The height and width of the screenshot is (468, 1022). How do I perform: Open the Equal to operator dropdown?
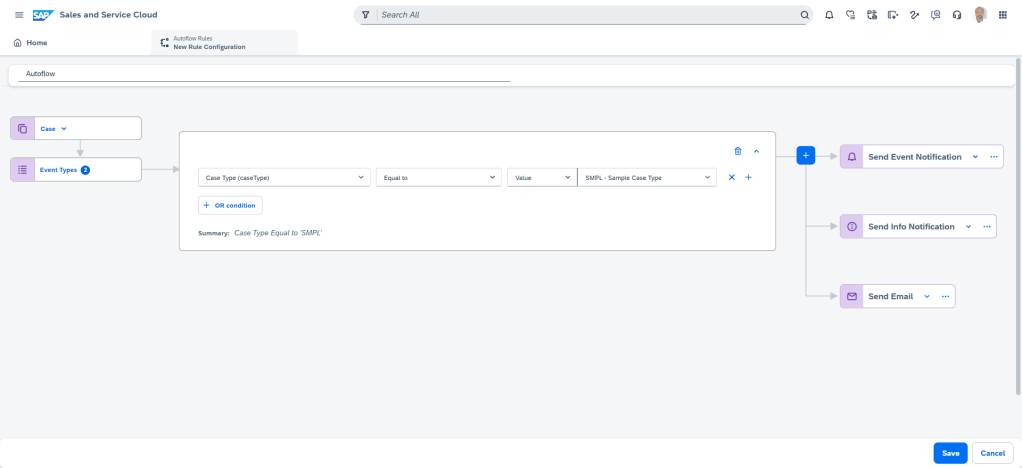coord(439,177)
